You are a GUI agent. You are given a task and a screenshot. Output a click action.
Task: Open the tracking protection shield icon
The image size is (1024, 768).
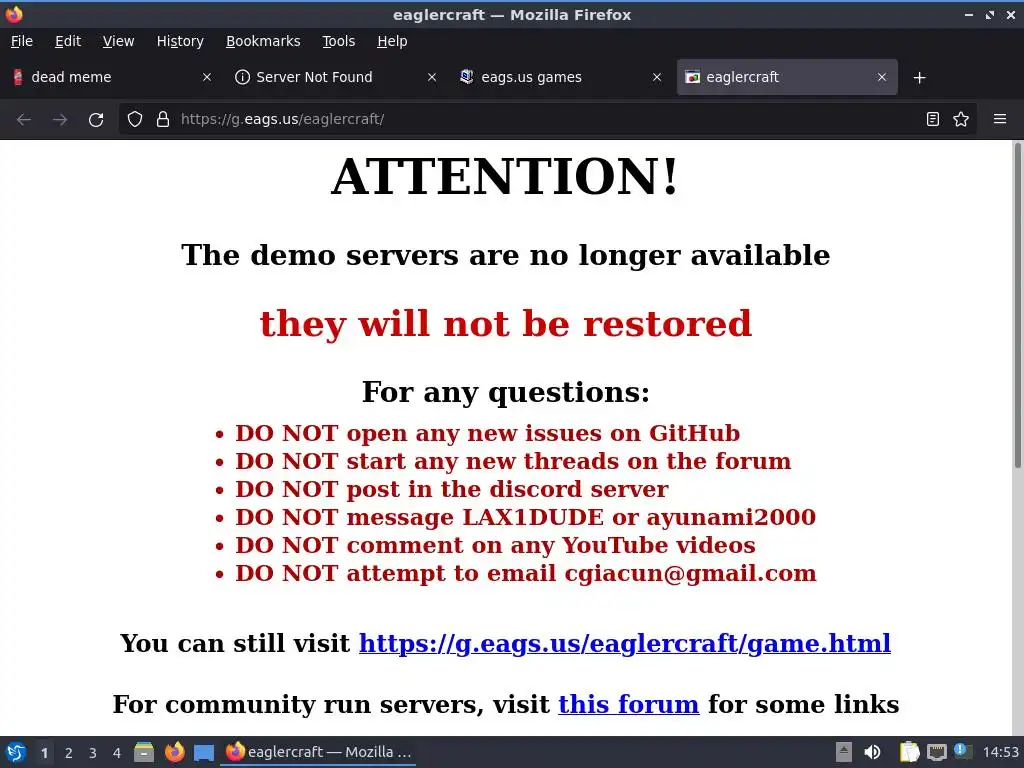135,120
